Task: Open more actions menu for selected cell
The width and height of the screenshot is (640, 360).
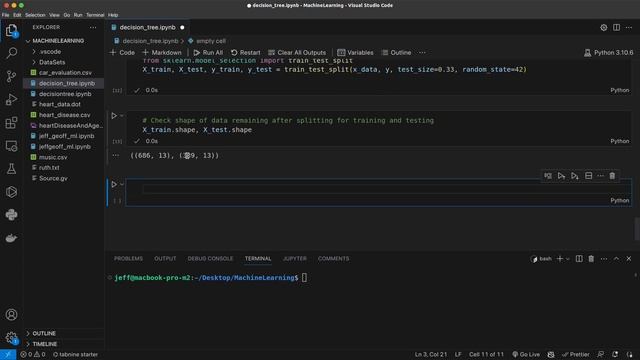Action: [600, 176]
